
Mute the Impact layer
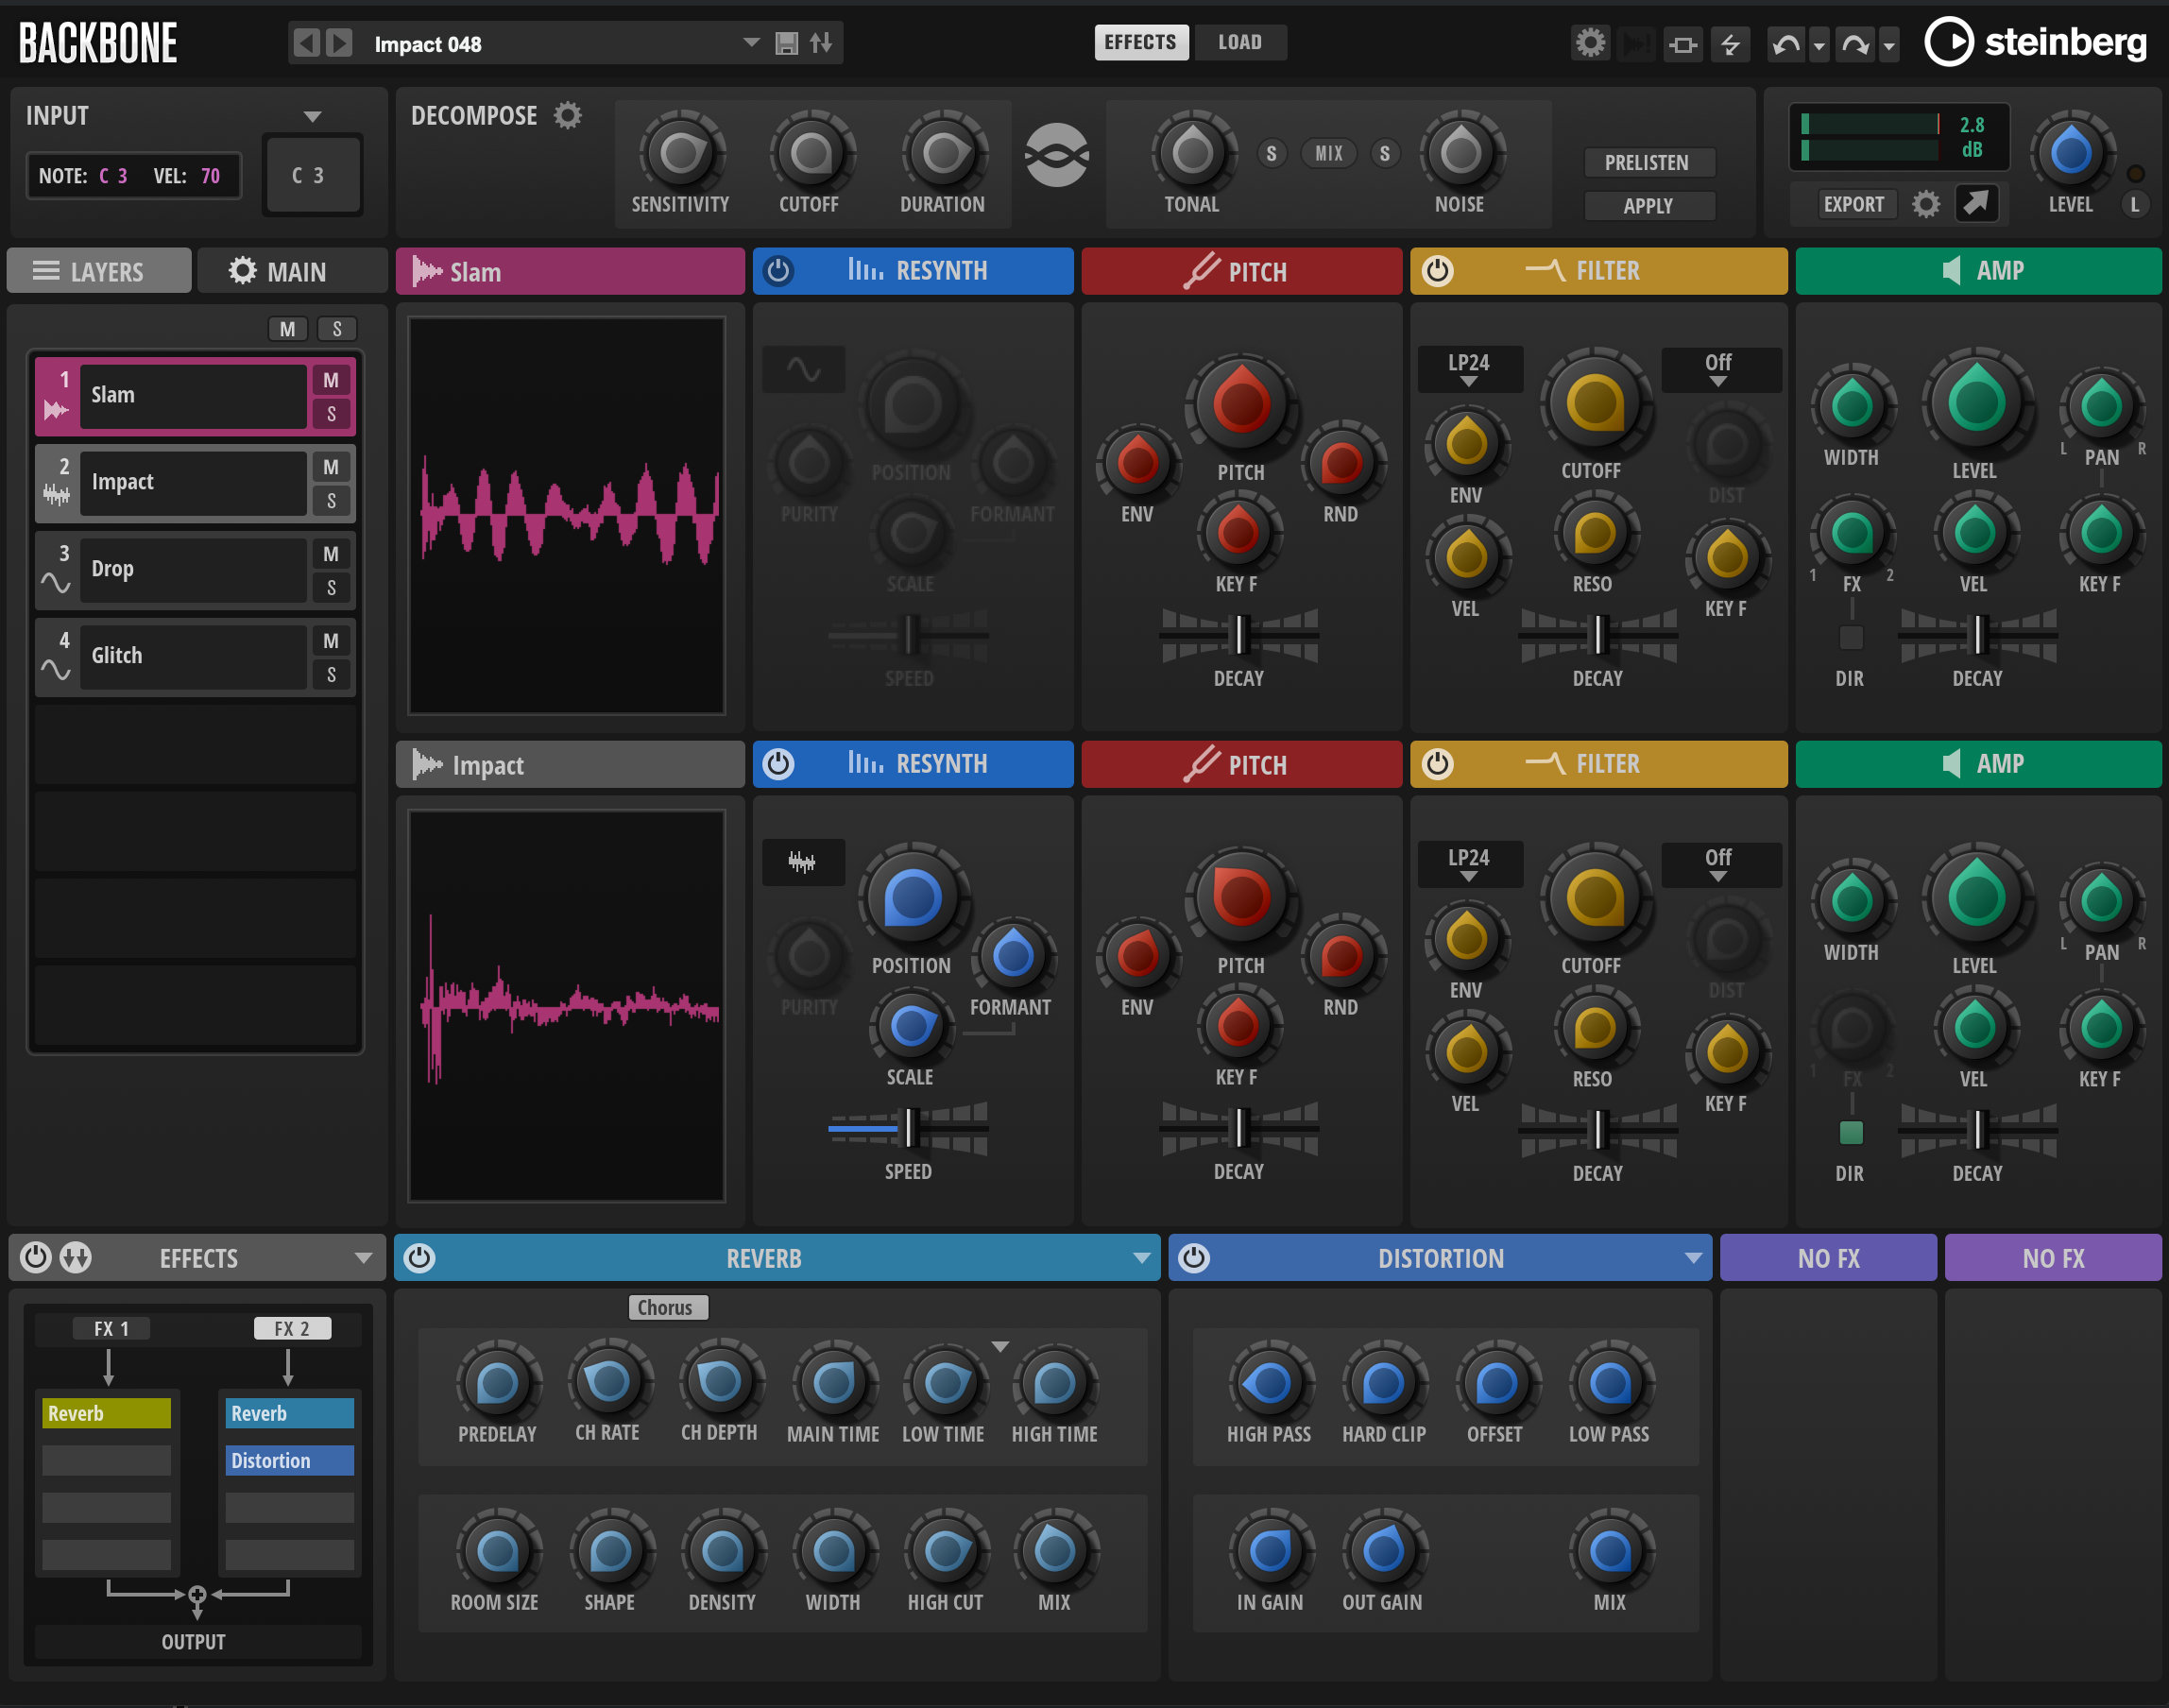(331, 466)
